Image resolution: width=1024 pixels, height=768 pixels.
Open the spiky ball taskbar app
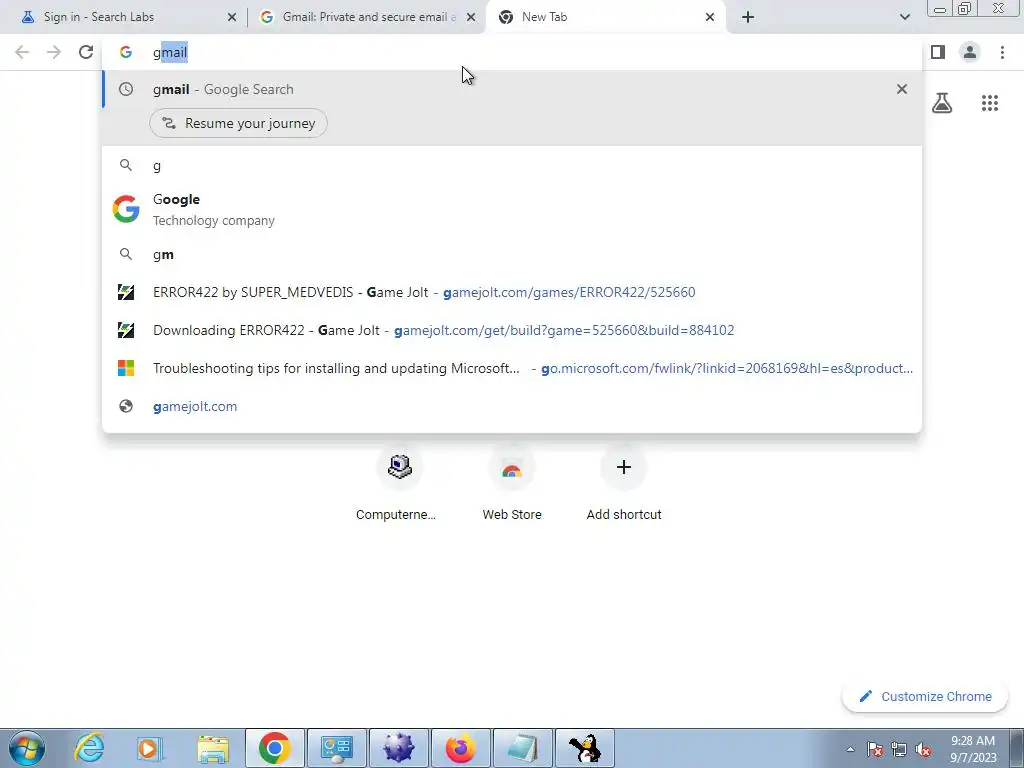(399, 748)
